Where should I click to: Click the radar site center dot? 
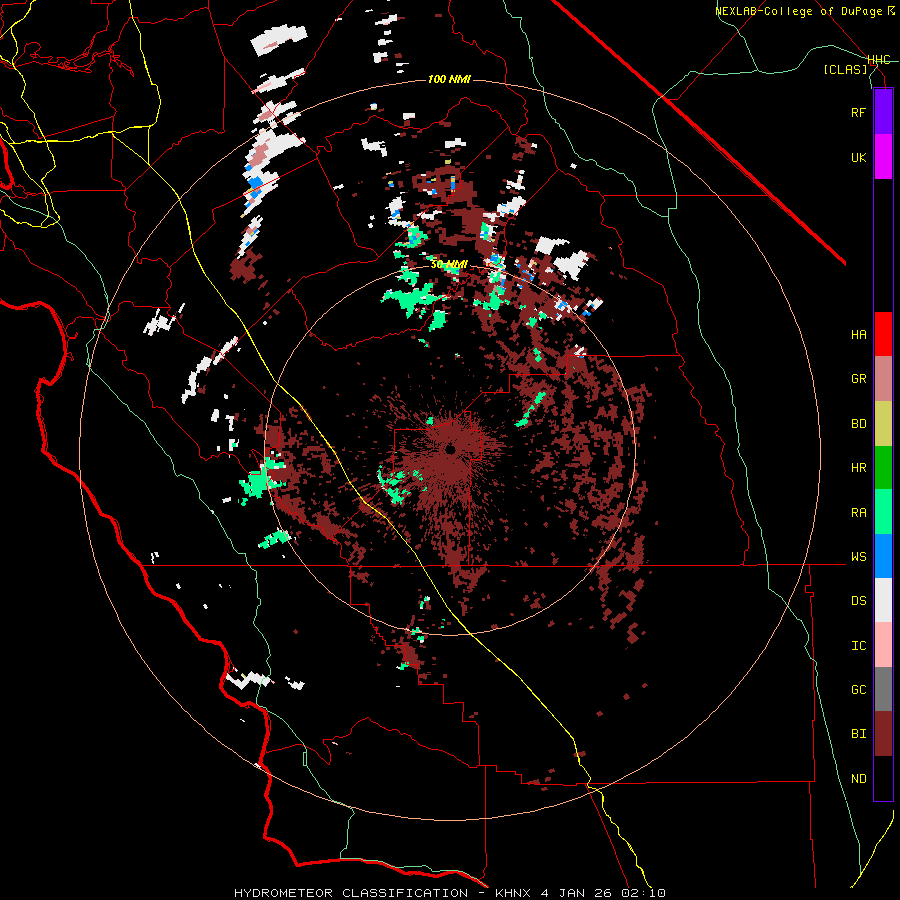pos(451,449)
